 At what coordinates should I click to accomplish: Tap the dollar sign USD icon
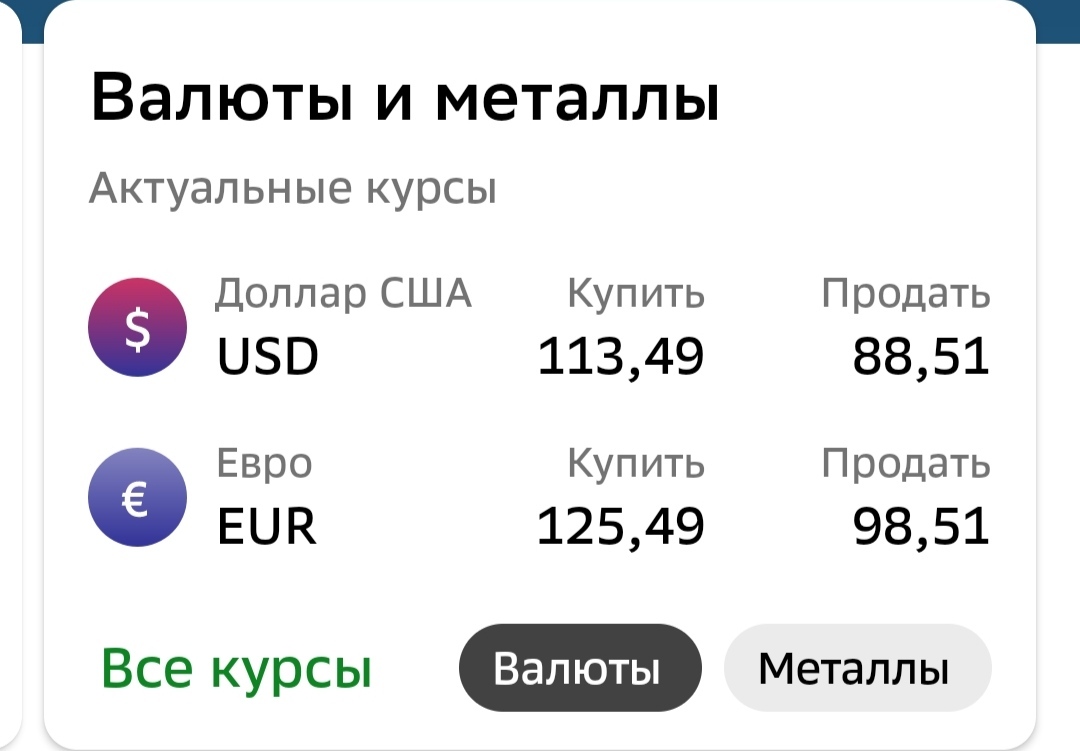(x=137, y=327)
